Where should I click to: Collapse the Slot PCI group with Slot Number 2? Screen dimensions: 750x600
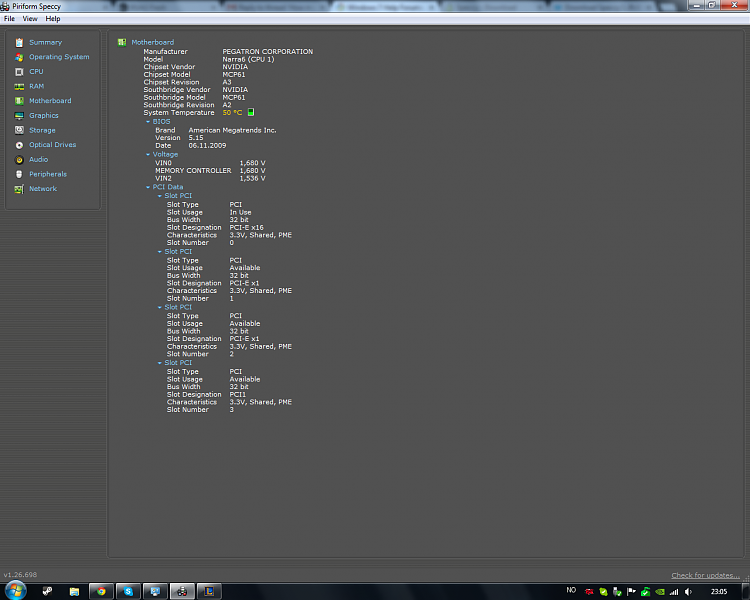[160, 307]
